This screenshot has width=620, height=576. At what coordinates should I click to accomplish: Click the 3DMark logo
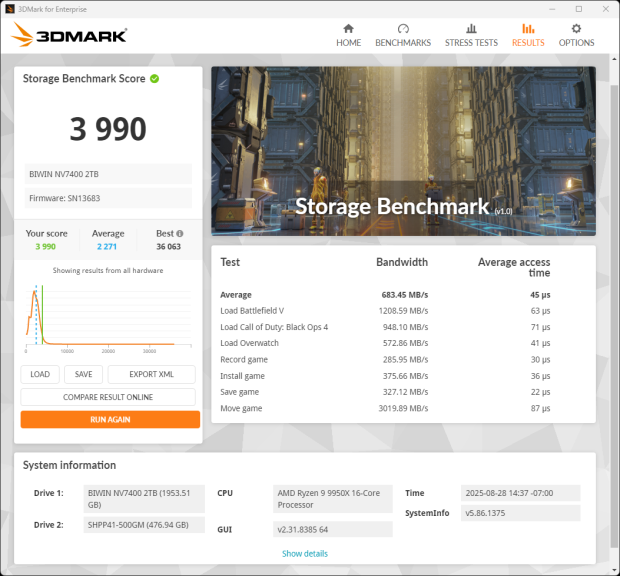point(69,36)
